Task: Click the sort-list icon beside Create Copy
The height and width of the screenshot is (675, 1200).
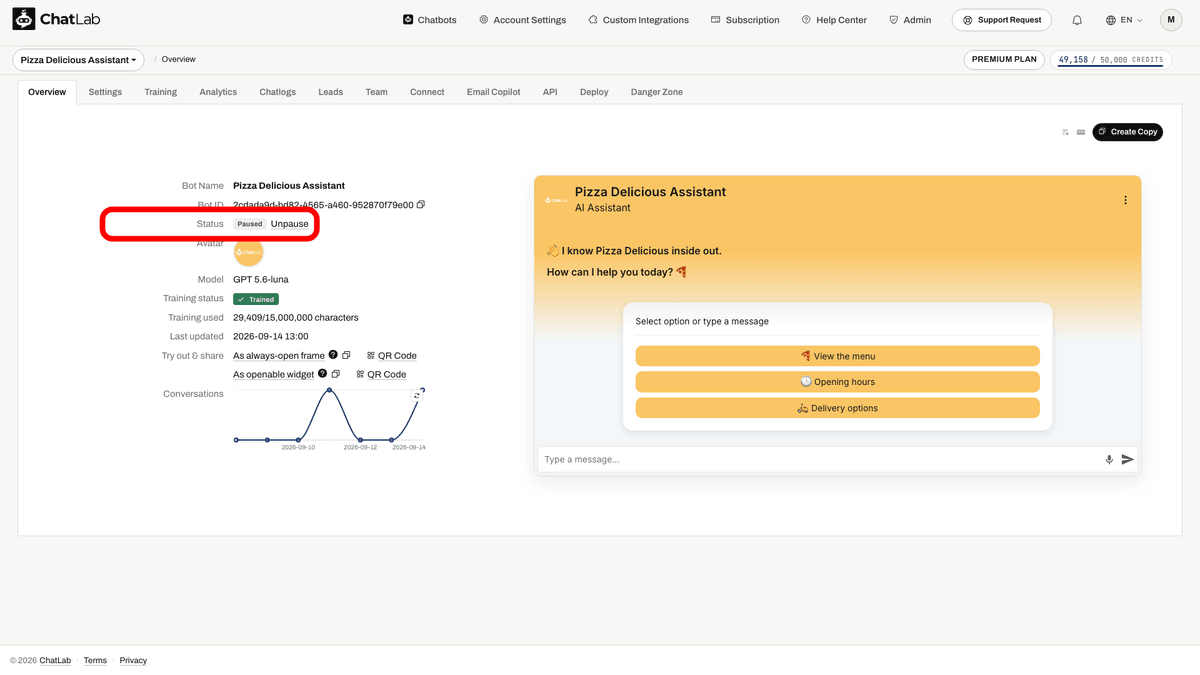Action: 1065,132
